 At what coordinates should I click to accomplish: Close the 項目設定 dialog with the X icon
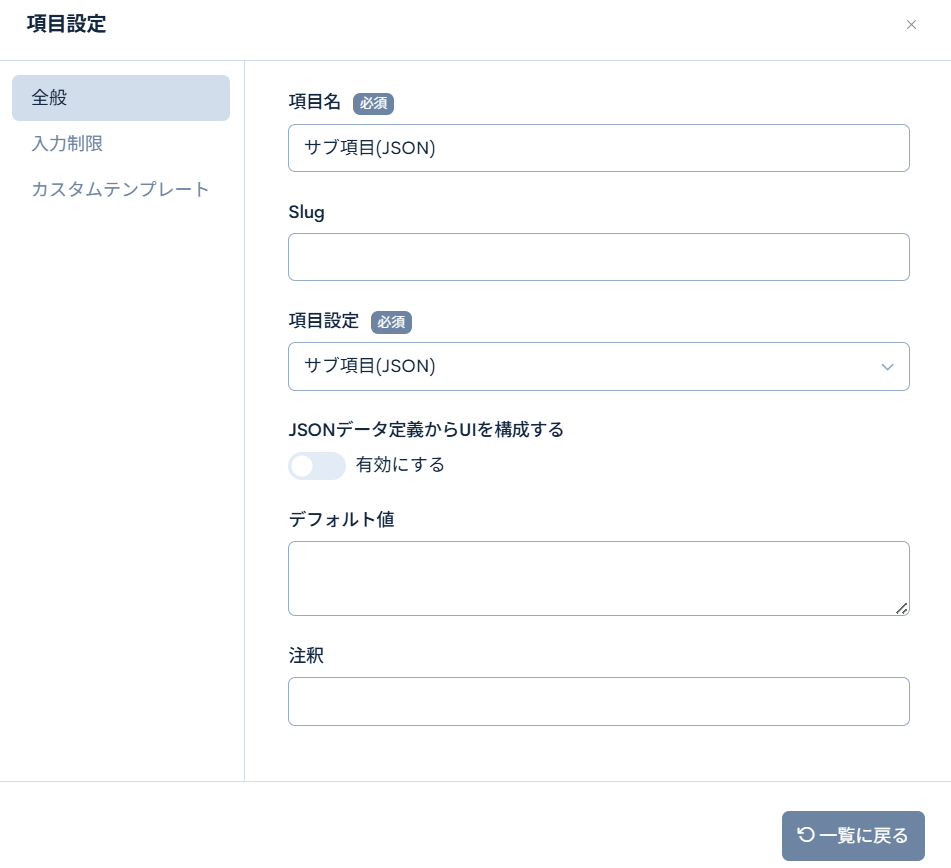(x=911, y=25)
